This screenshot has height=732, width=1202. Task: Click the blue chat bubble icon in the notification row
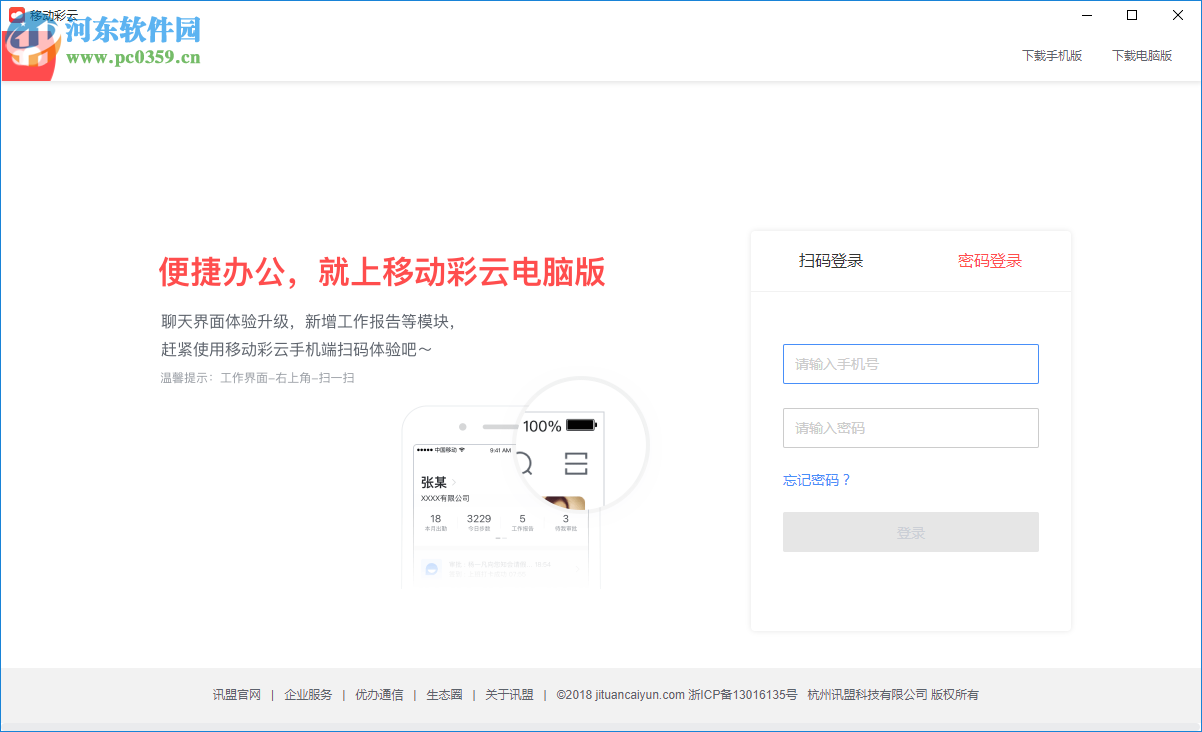coord(430,569)
